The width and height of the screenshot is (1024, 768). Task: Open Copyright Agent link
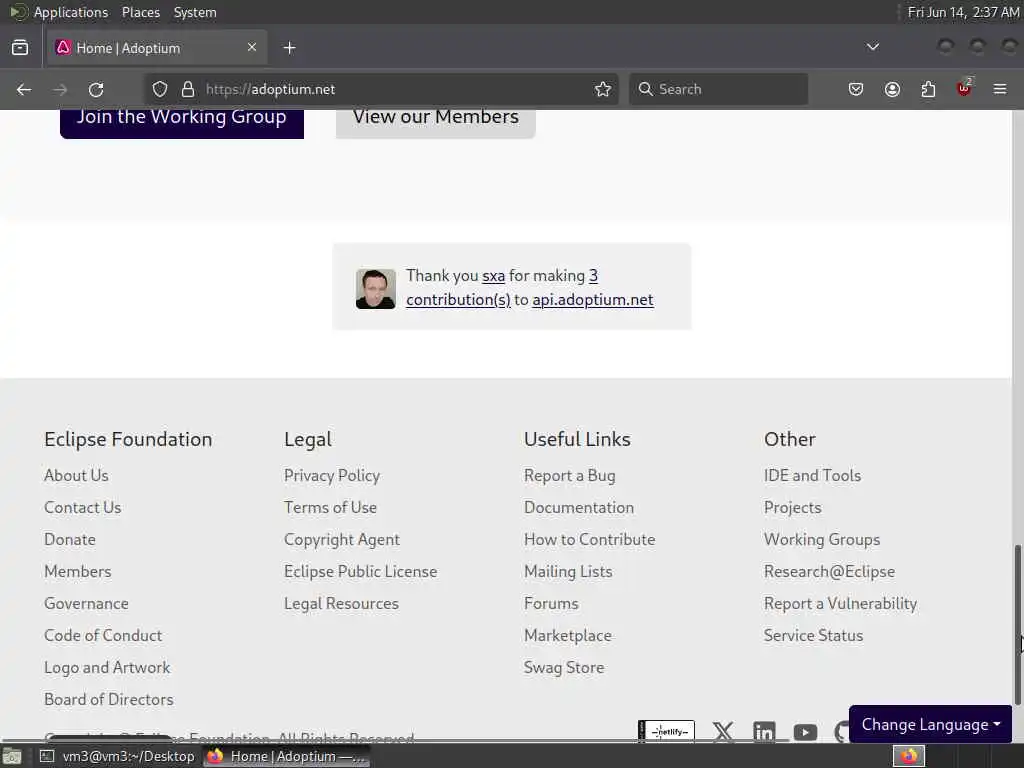click(342, 539)
